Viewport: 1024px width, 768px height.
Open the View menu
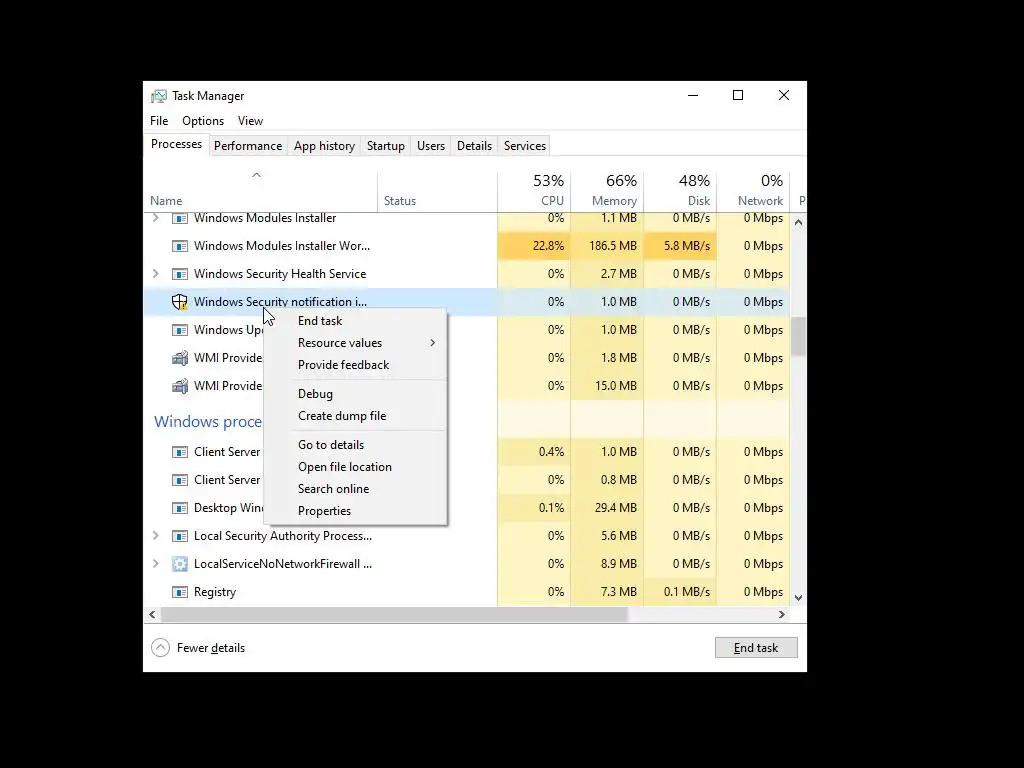tap(250, 121)
